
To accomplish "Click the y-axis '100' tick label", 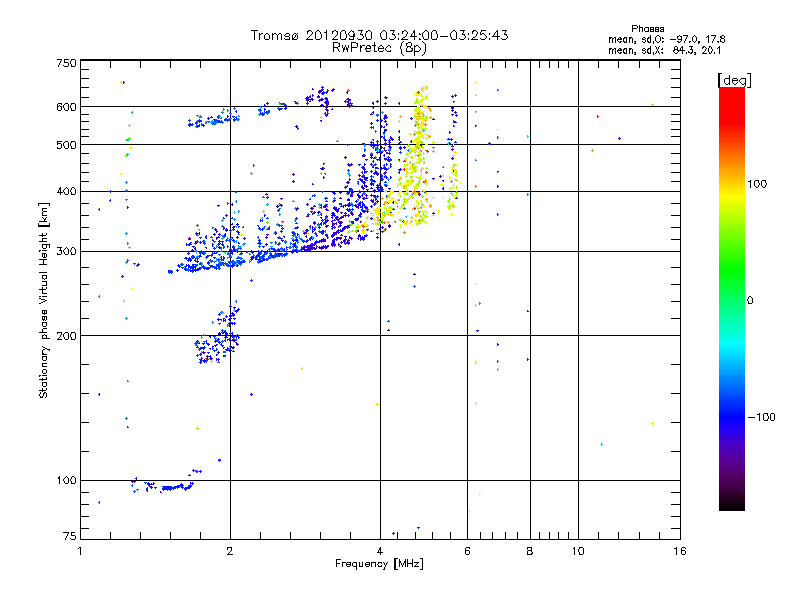I will [66, 480].
